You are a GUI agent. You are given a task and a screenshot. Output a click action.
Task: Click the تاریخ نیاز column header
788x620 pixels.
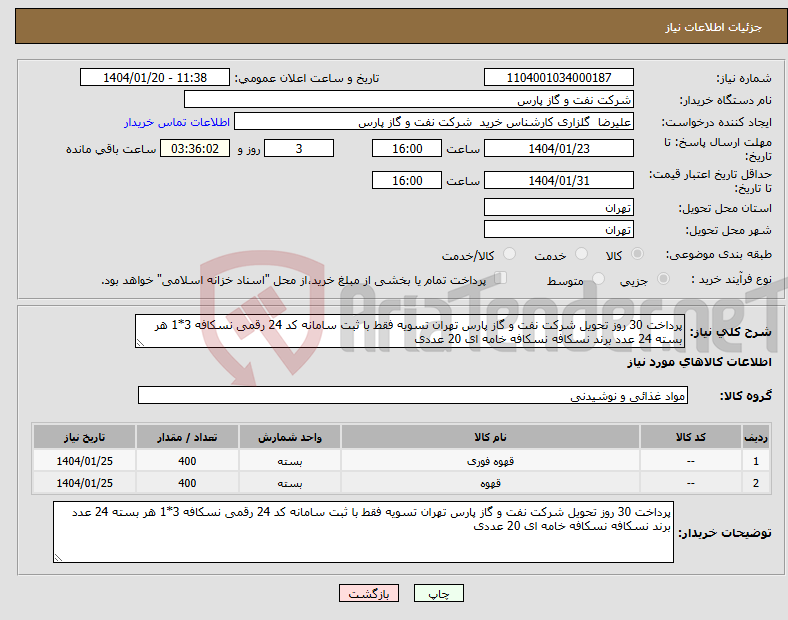84,437
